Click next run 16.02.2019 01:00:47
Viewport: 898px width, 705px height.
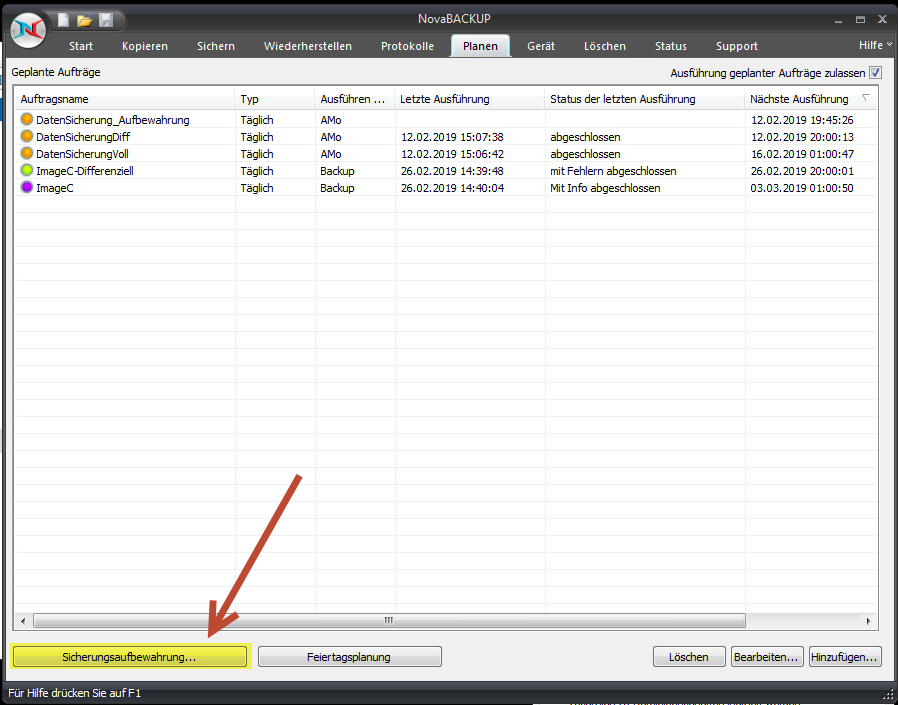(802, 154)
